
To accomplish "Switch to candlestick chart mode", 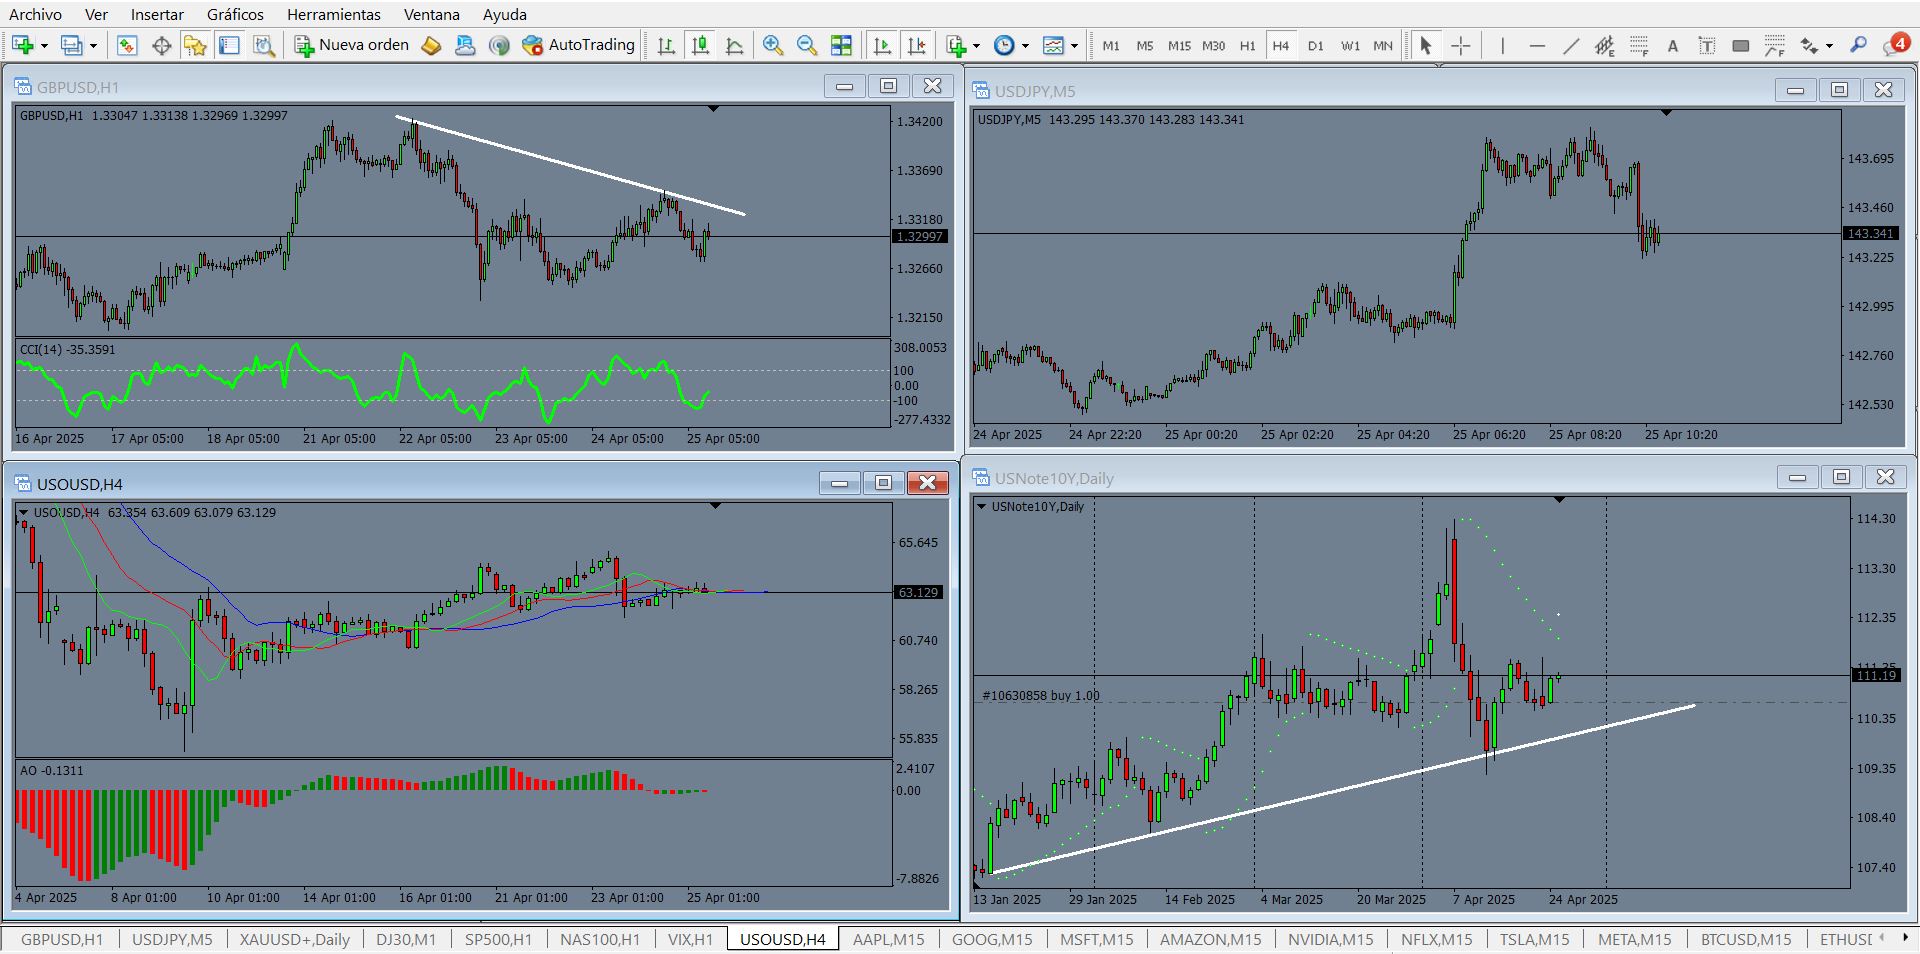I will 700,45.
